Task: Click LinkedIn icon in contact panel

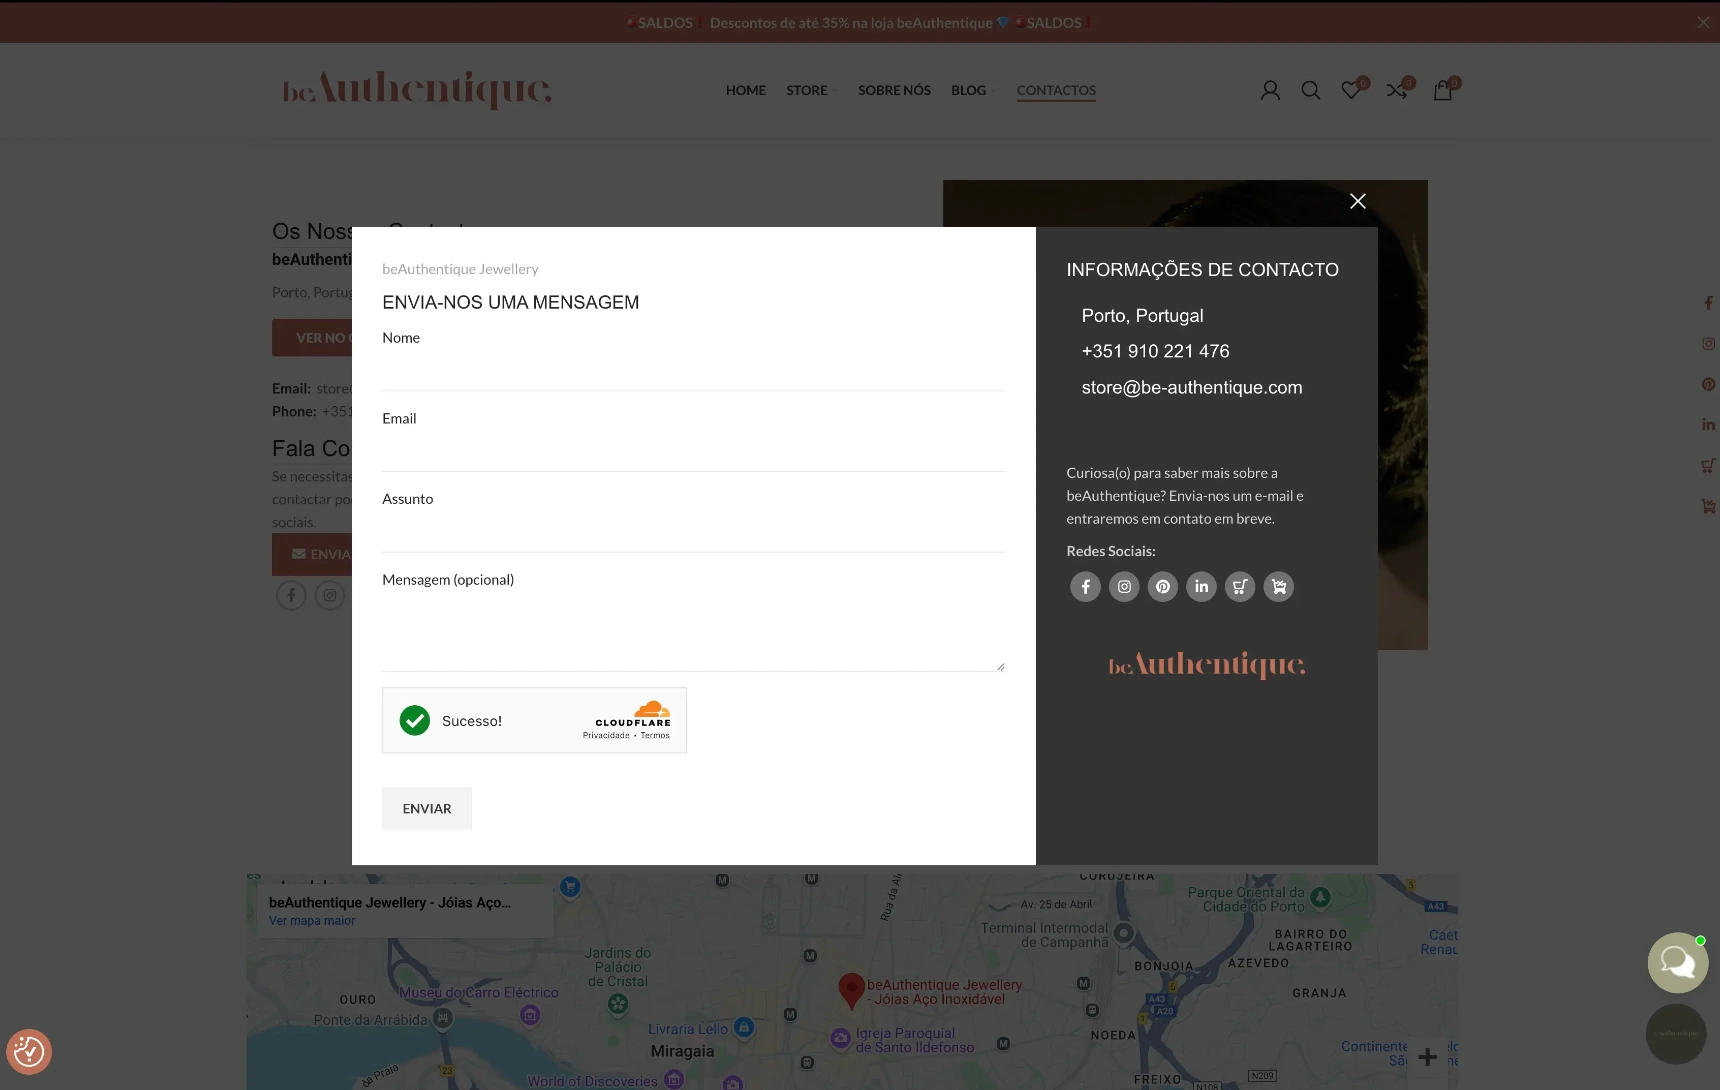Action: [1201, 587]
